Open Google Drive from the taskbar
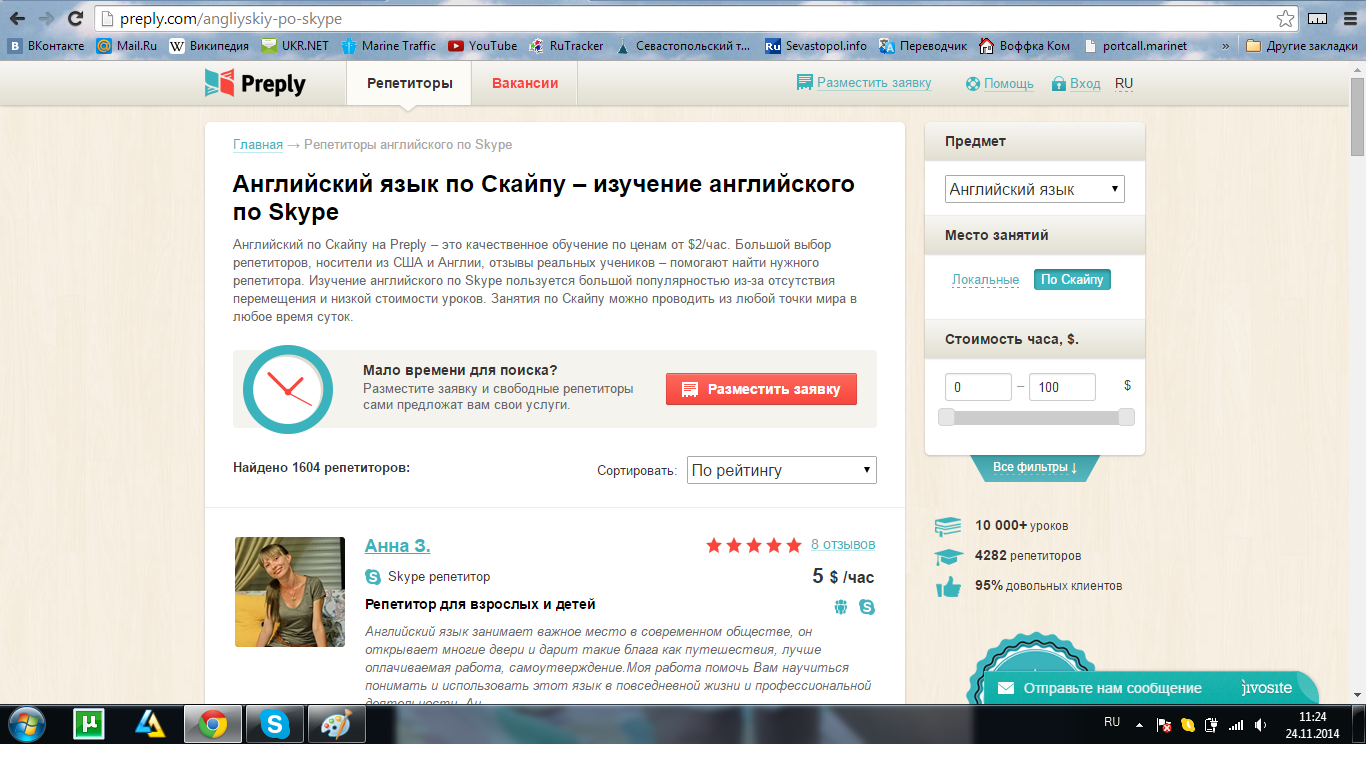The height and width of the screenshot is (768, 1366). [x=150, y=724]
